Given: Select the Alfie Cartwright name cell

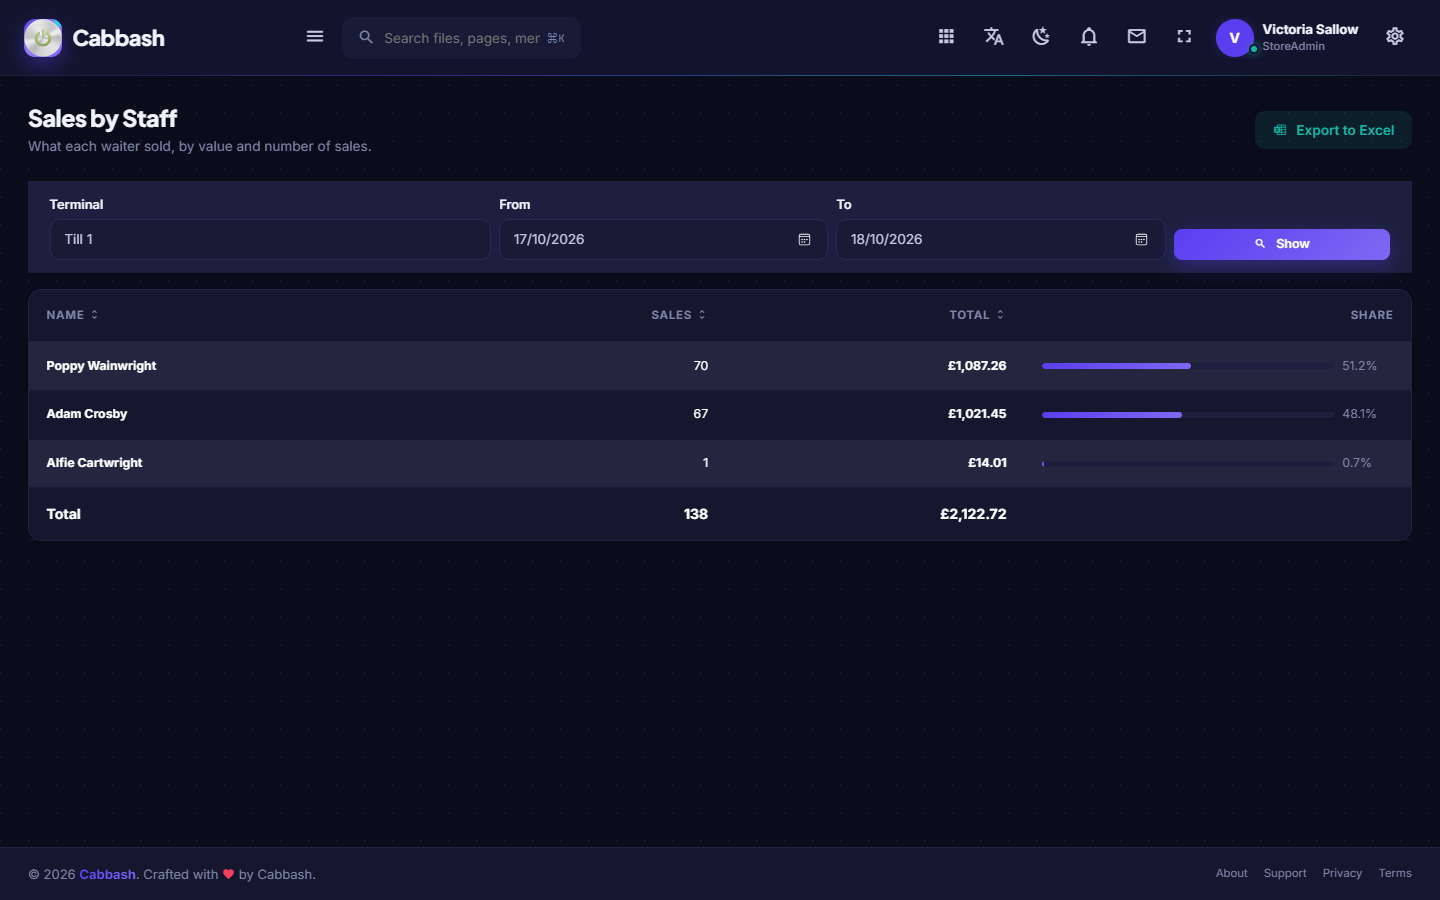Looking at the screenshot, I should 94,463.
